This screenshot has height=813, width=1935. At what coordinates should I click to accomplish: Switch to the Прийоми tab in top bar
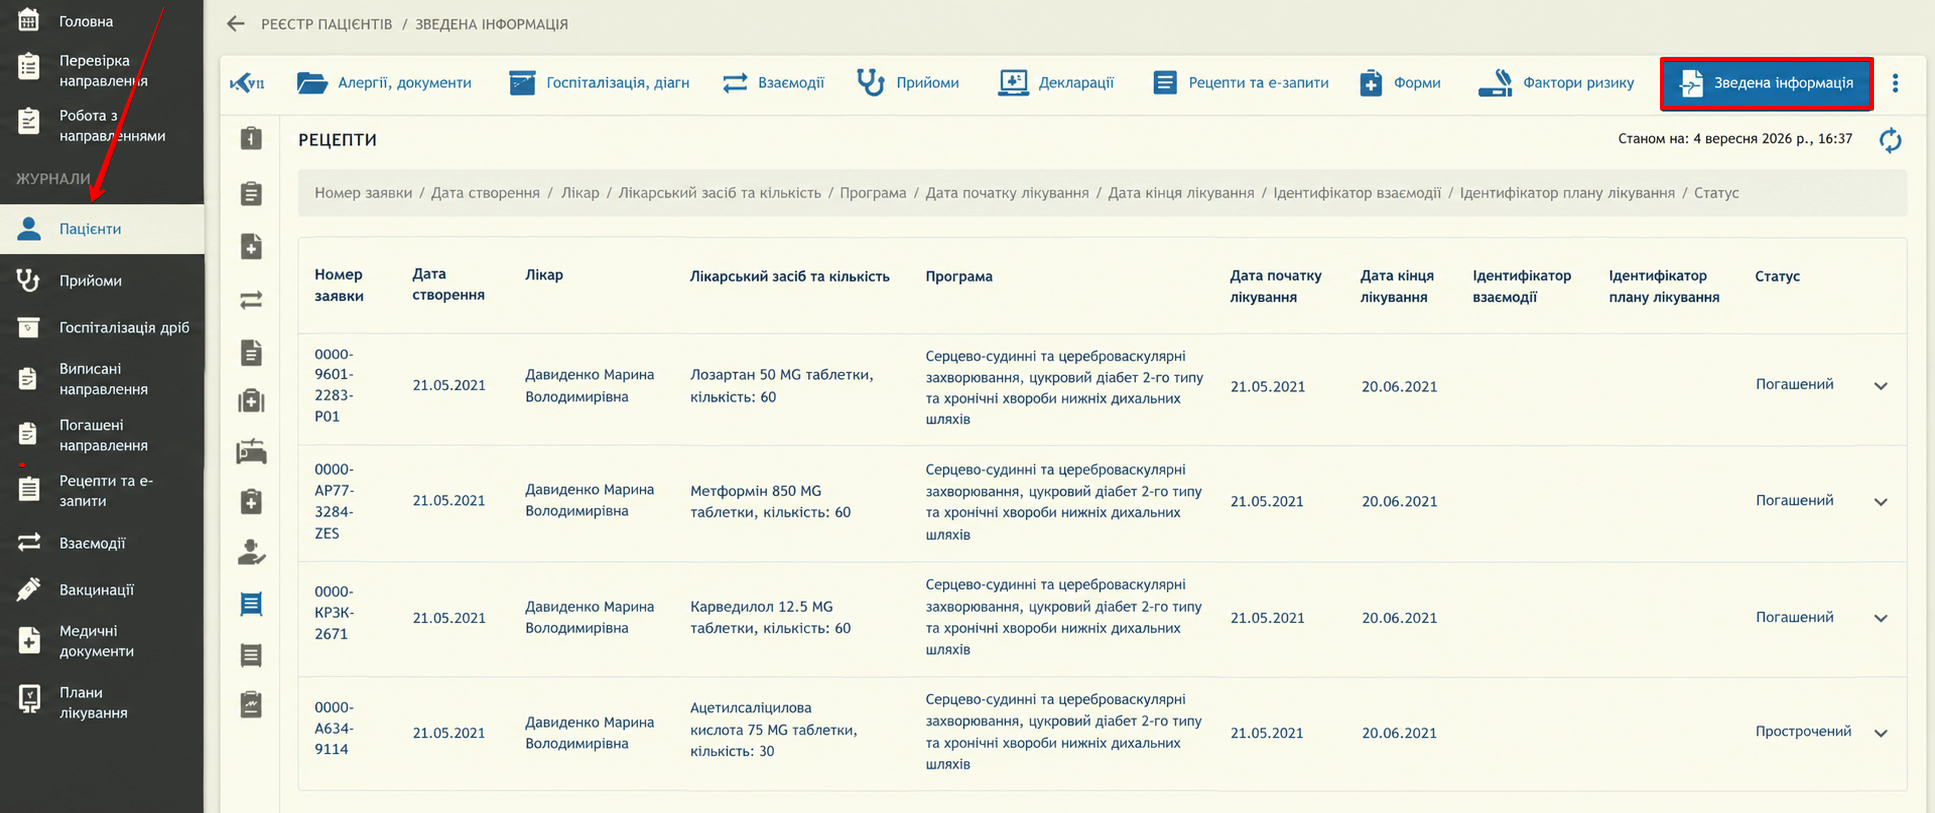click(908, 83)
